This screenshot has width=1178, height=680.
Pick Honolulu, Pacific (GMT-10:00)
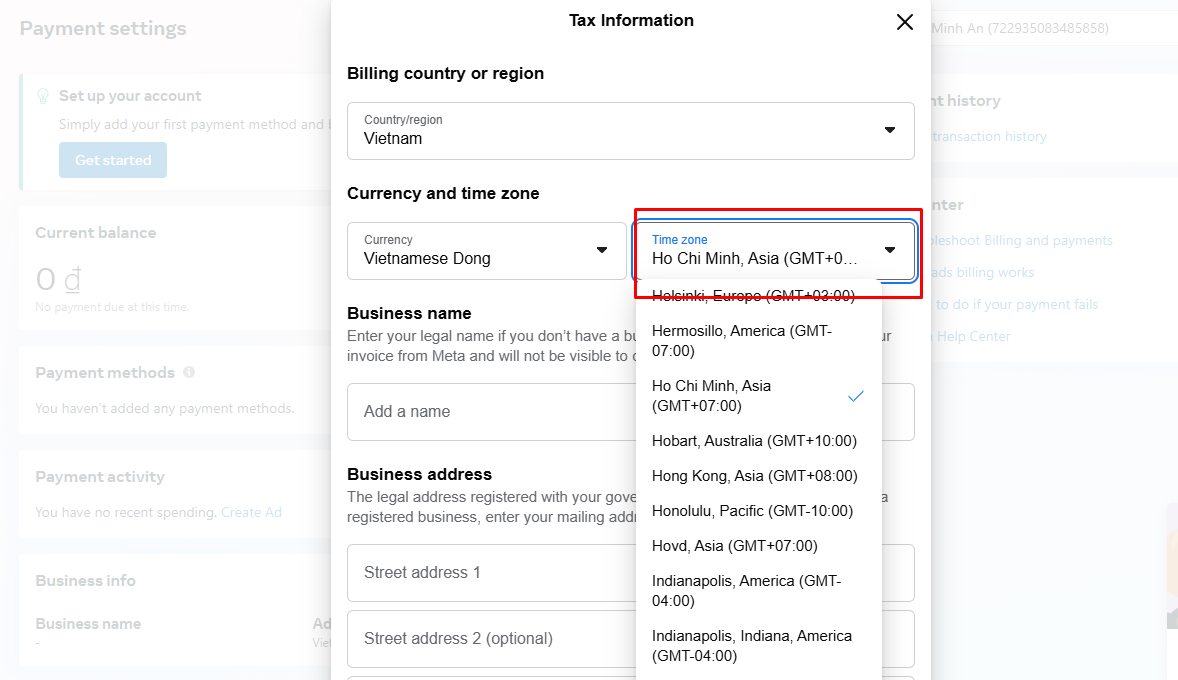pos(758,511)
